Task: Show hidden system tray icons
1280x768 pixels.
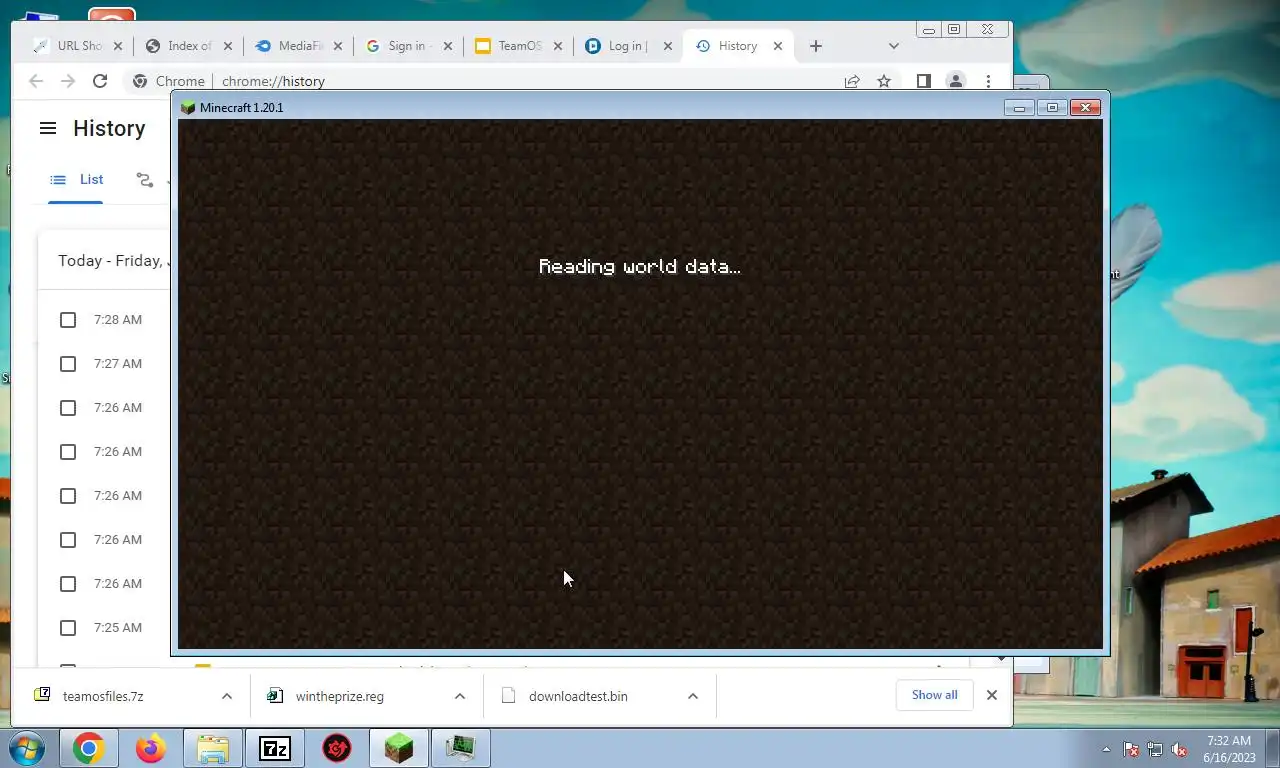Action: pos(1106,749)
